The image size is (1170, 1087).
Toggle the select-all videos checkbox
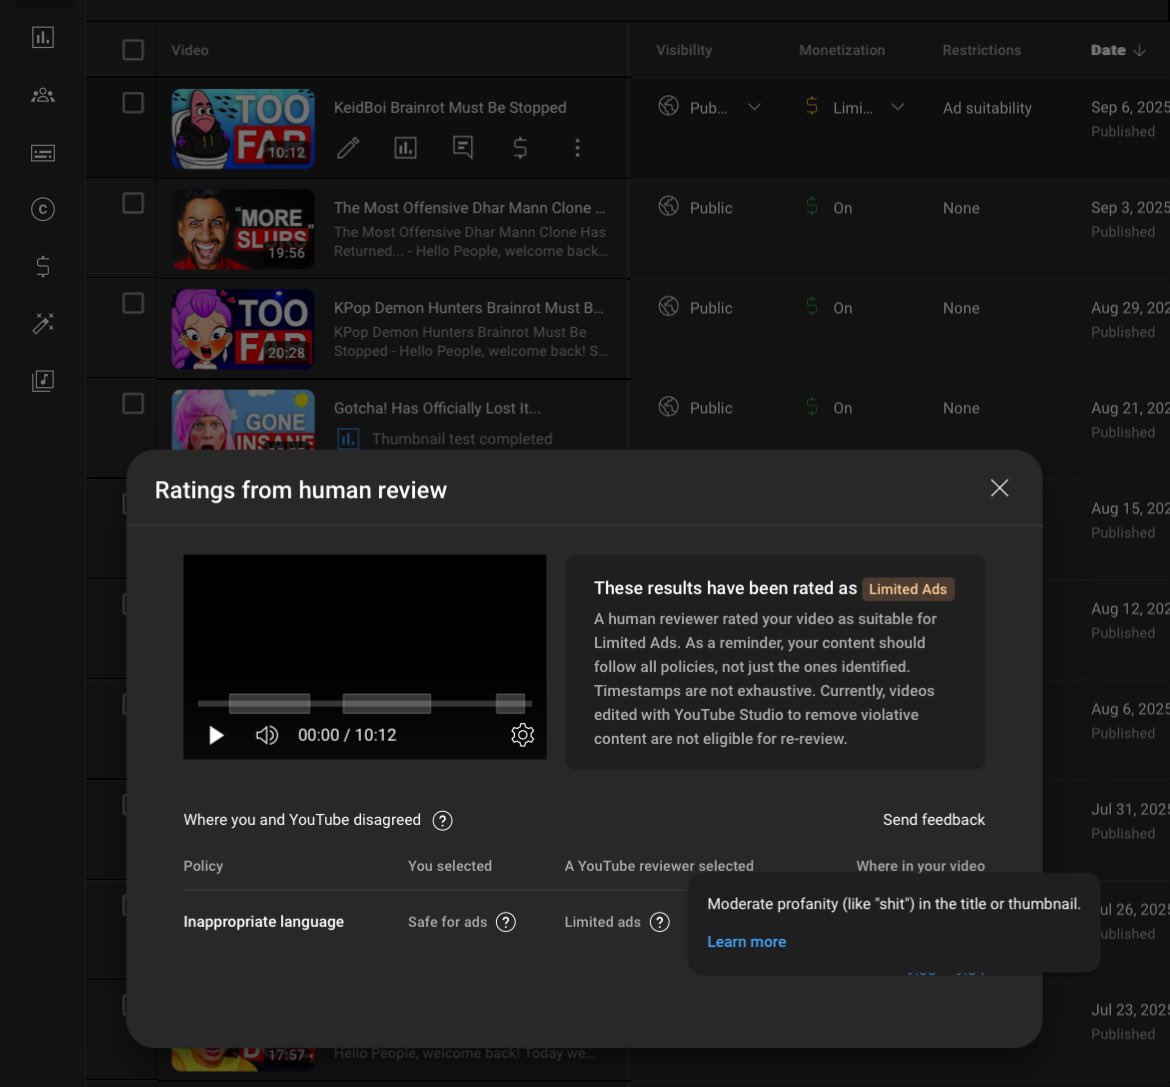133,50
